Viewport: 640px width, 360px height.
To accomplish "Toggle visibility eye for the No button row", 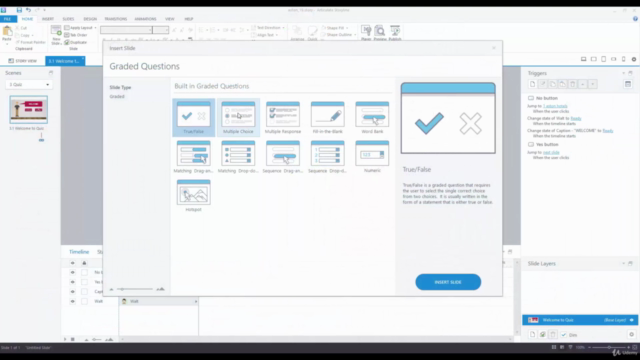I will pyautogui.click(x=73, y=272).
